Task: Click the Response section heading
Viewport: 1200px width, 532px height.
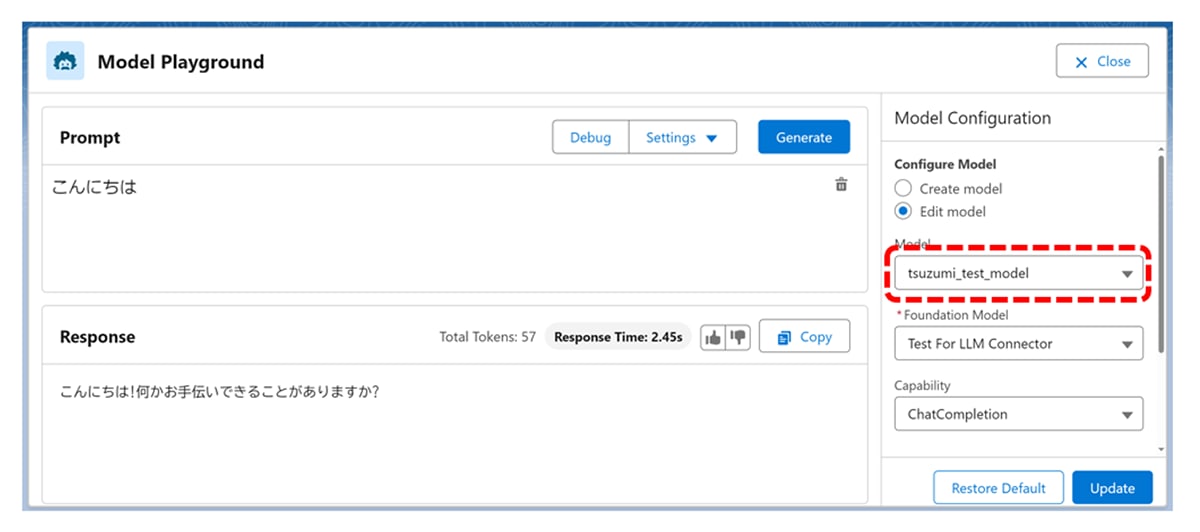Action: 97,337
